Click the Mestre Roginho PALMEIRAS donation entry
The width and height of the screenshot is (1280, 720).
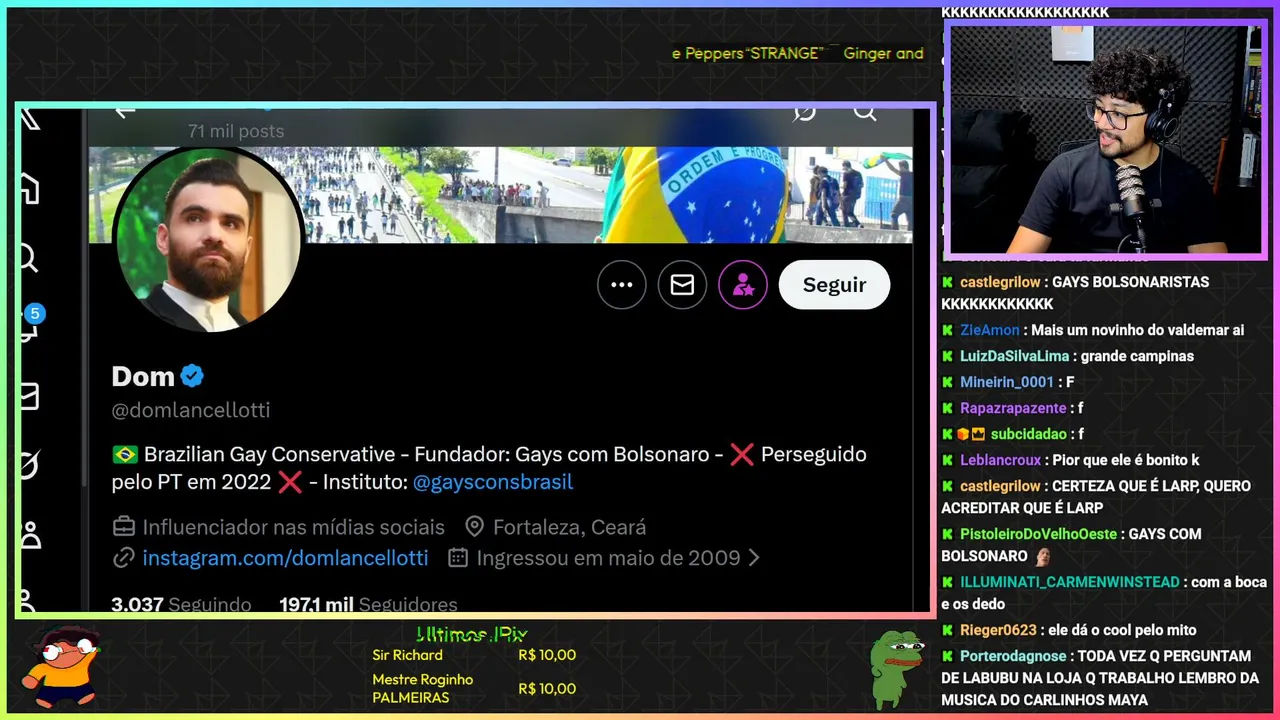click(x=474, y=688)
